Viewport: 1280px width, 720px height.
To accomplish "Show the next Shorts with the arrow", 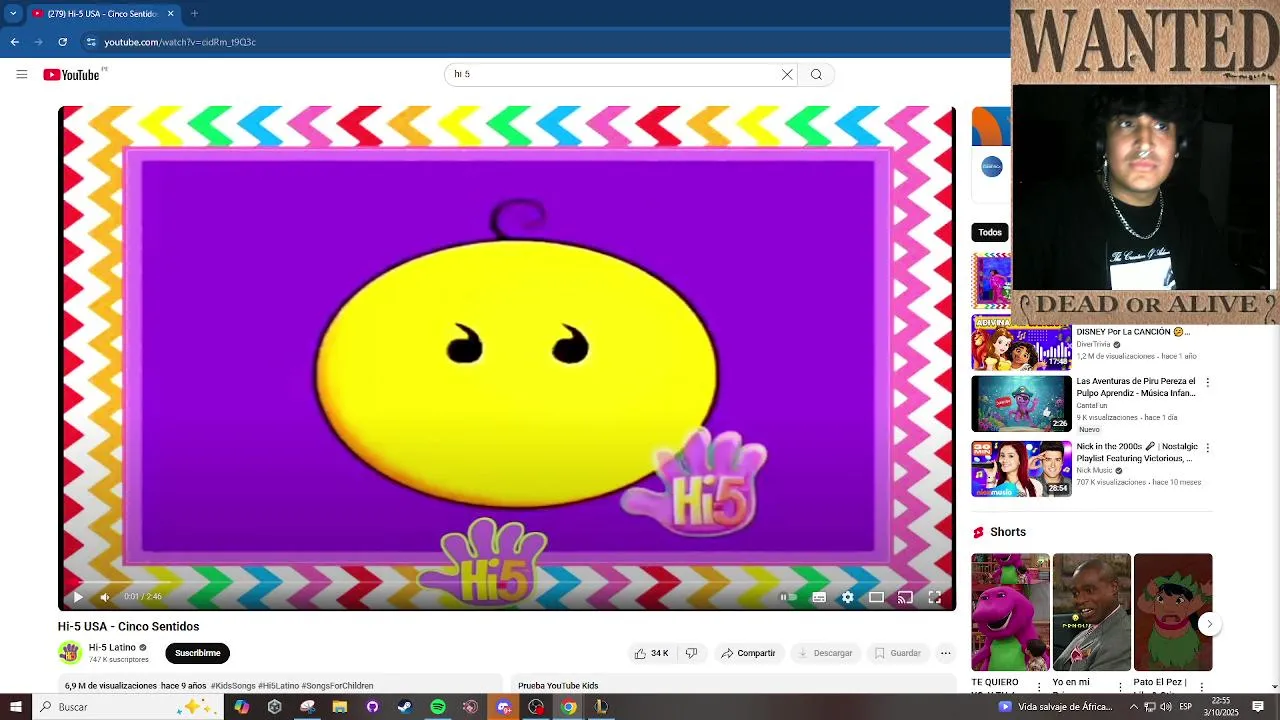I will click(1209, 624).
